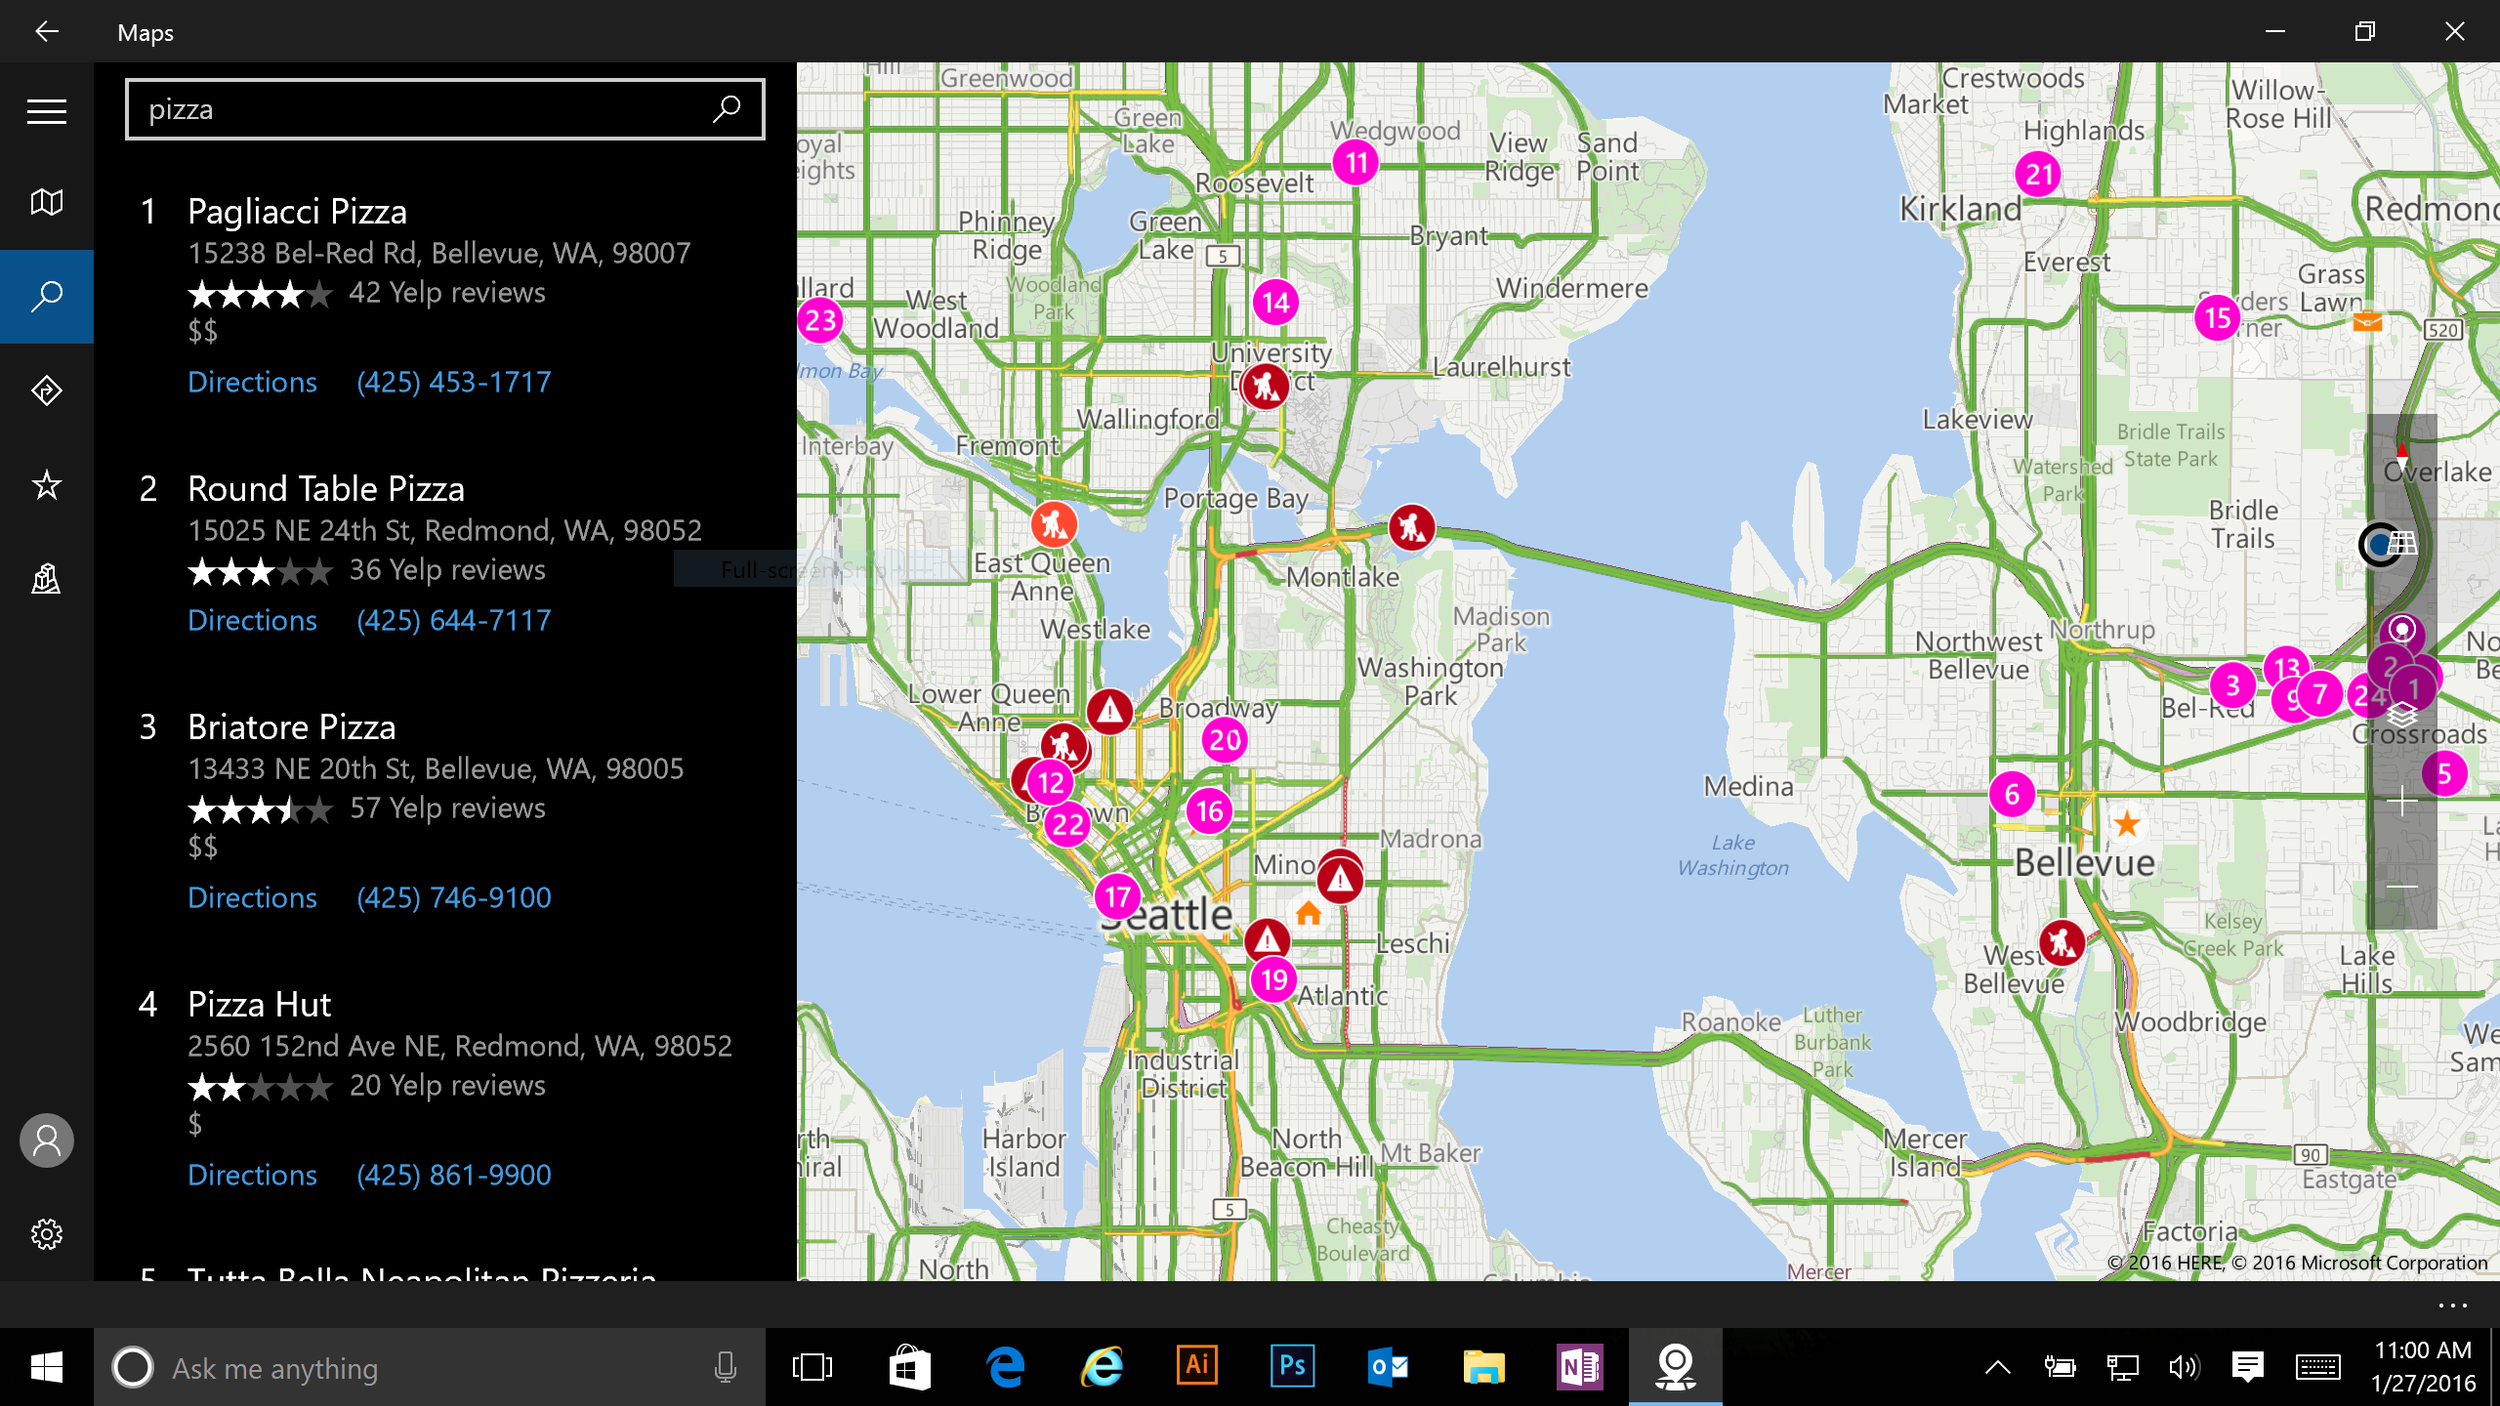Select map pin 22 in Belltown

click(1067, 825)
